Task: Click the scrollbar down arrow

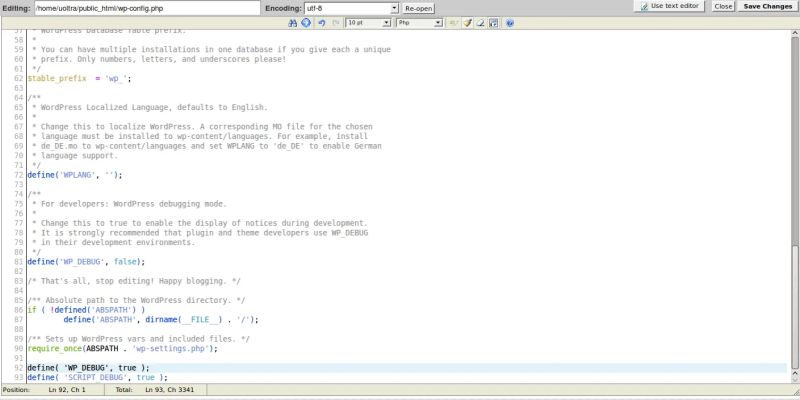Action: [795, 378]
